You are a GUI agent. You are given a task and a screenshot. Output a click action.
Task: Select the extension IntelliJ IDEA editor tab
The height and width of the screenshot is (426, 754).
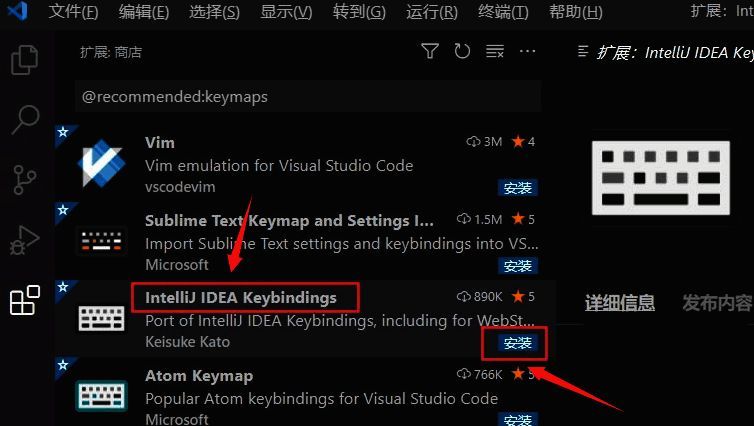(666, 52)
